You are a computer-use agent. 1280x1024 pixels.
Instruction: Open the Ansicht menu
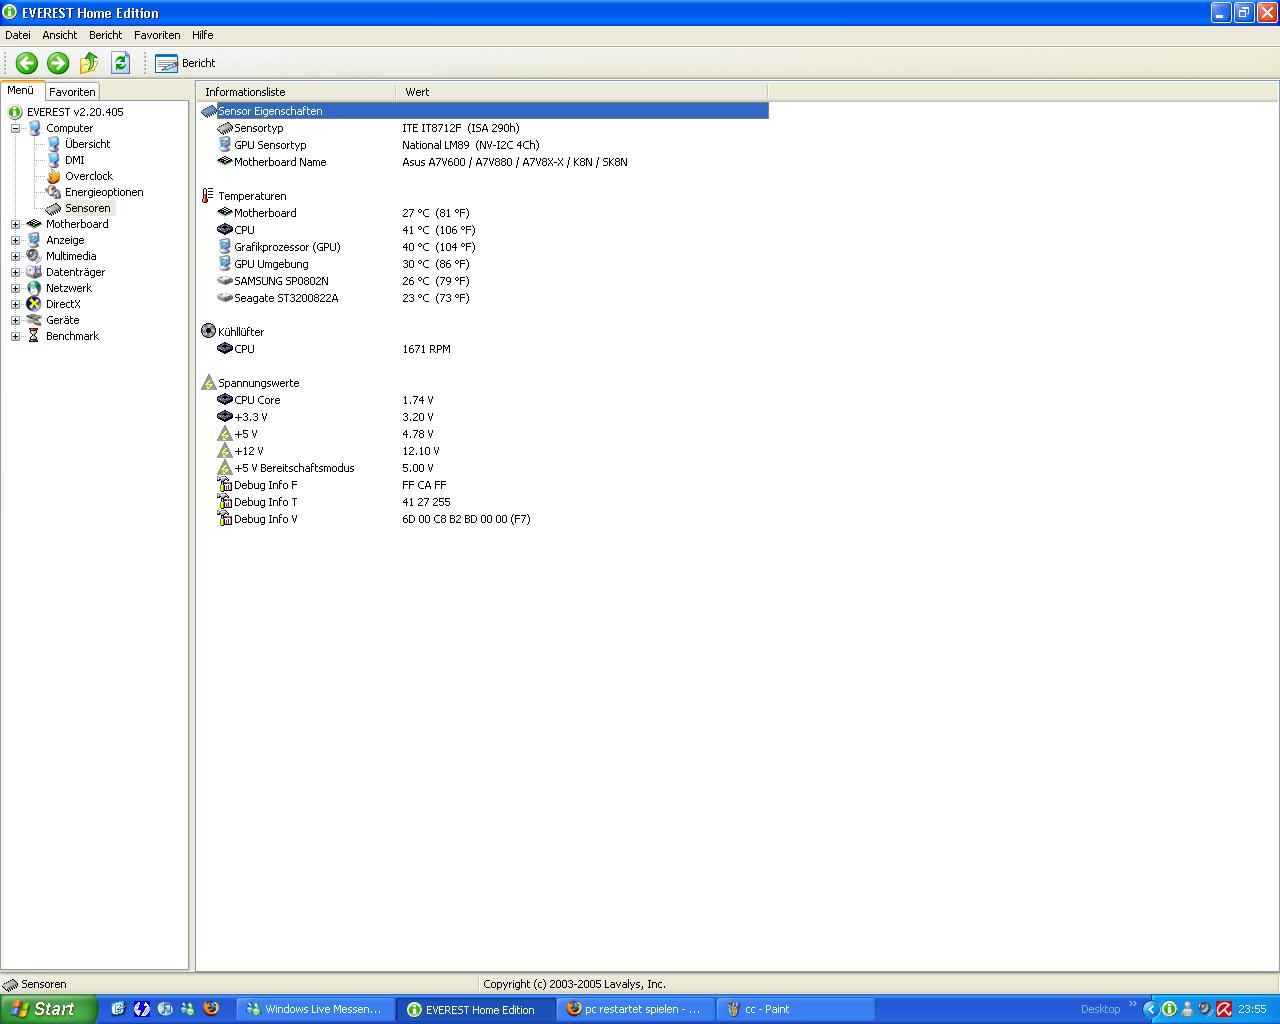pyautogui.click(x=60, y=35)
